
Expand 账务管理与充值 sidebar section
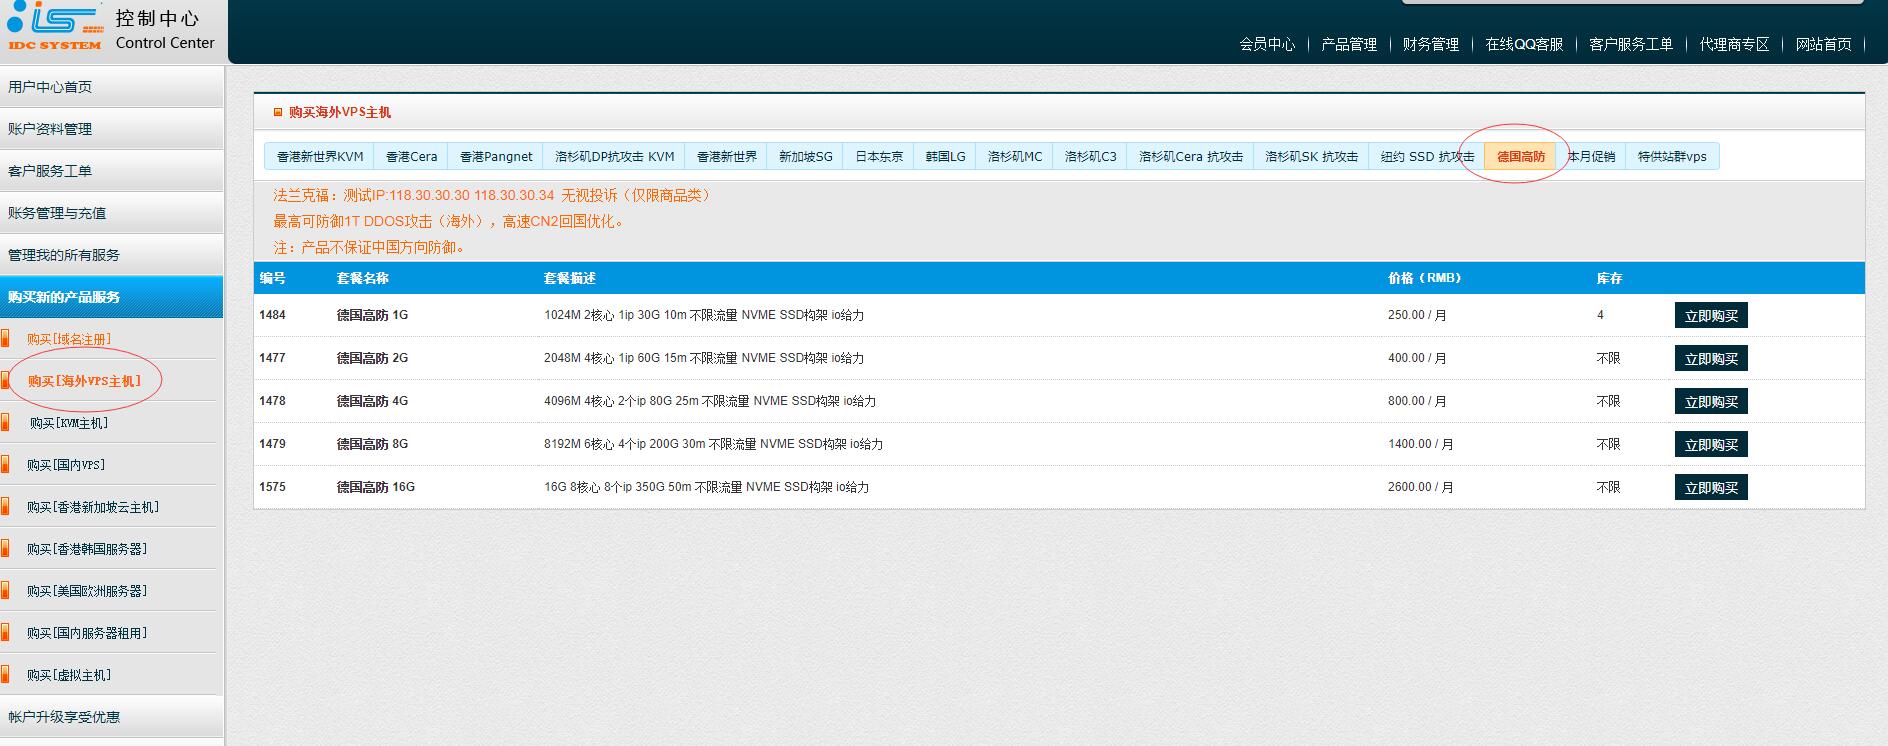click(111, 213)
